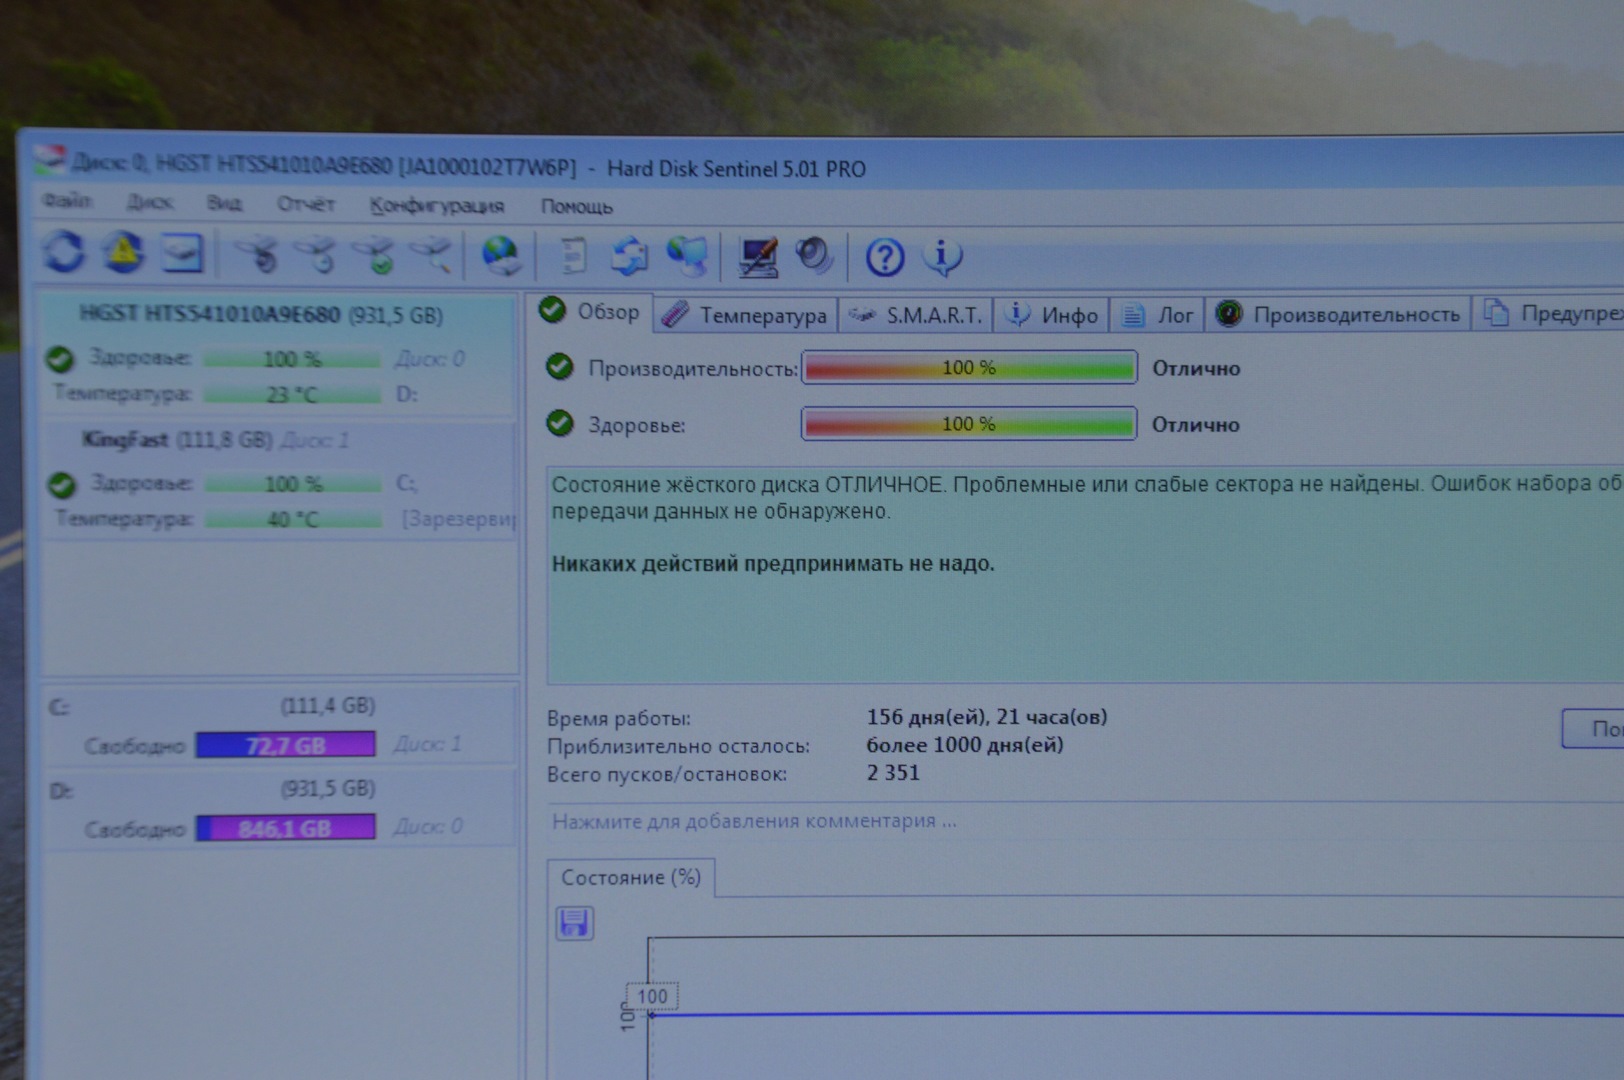Click the Refresh disk status toolbar icon

click(x=64, y=252)
